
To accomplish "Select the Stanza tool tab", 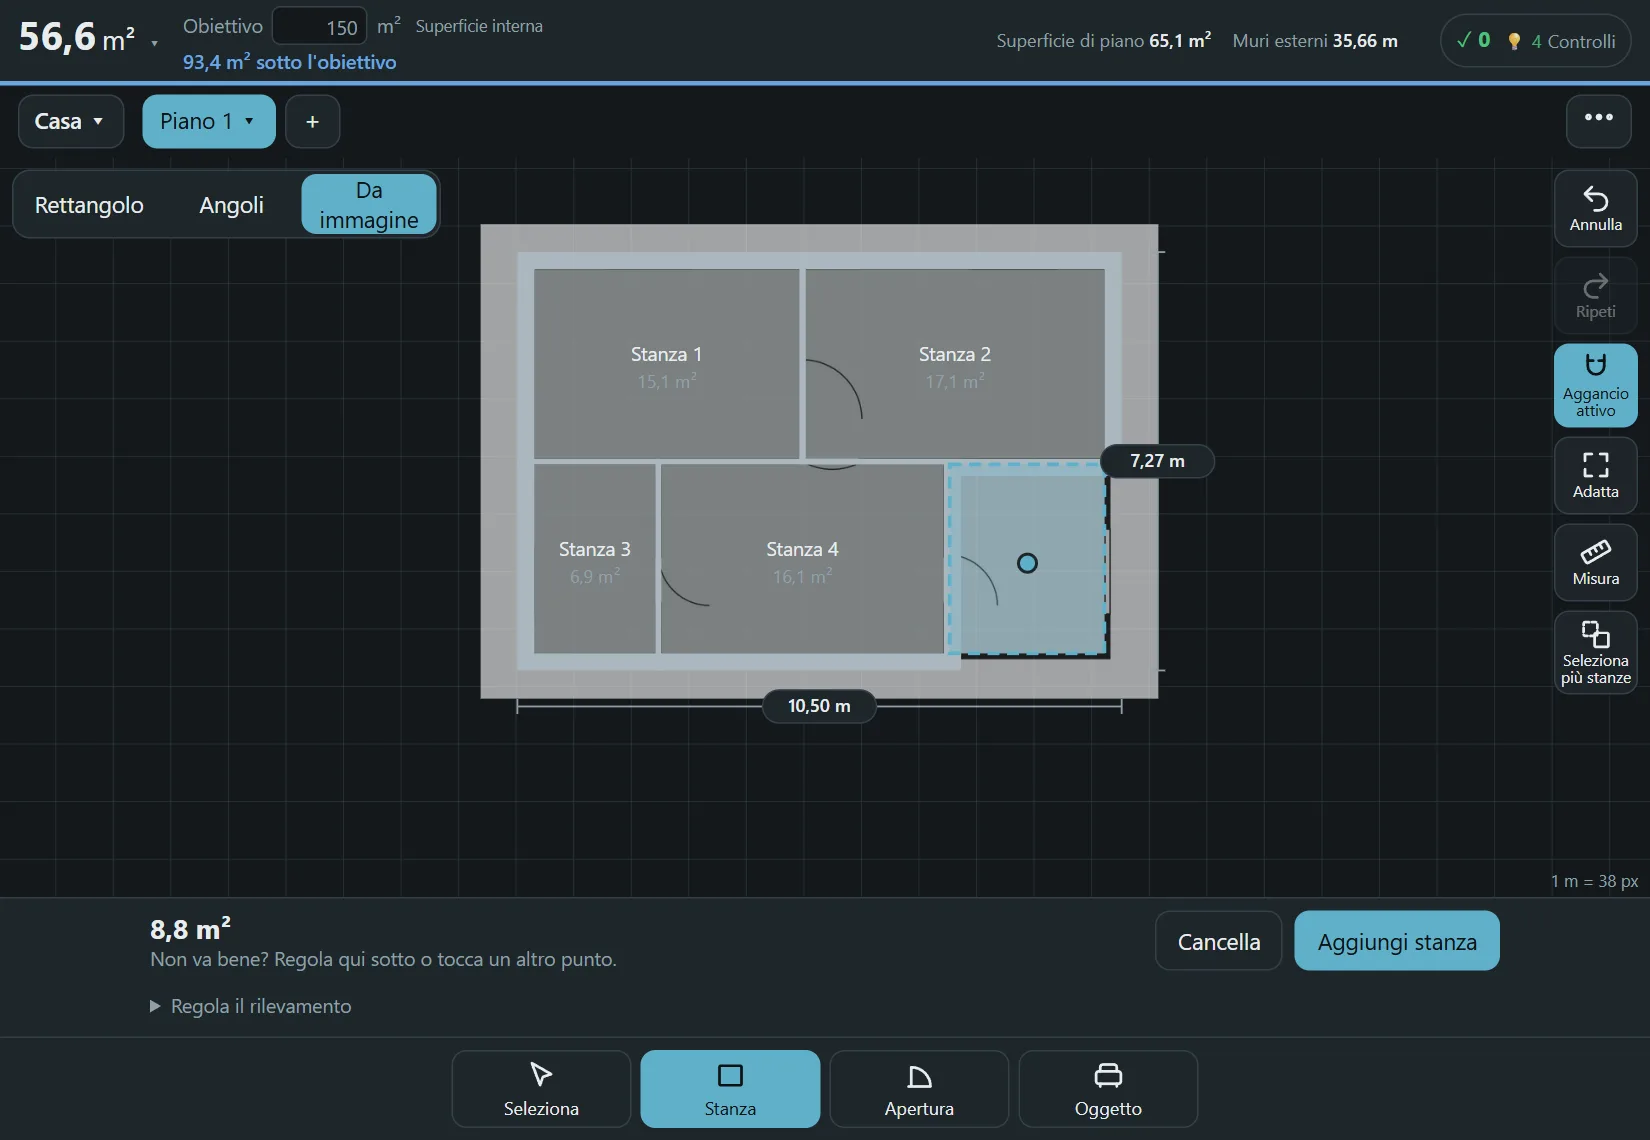I will coord(730,1089).
